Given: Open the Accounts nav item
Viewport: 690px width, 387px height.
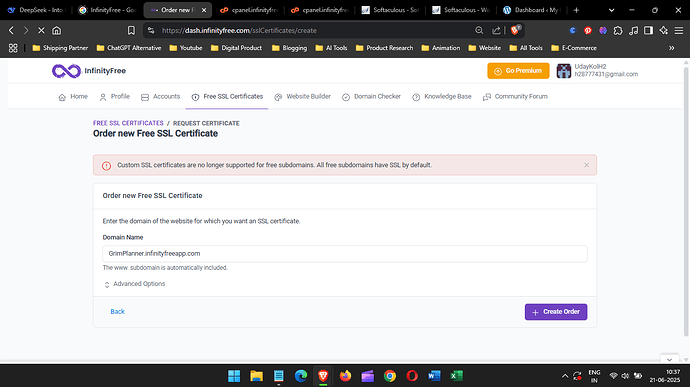Looking at the screenshot, I should tap(161, 97).
